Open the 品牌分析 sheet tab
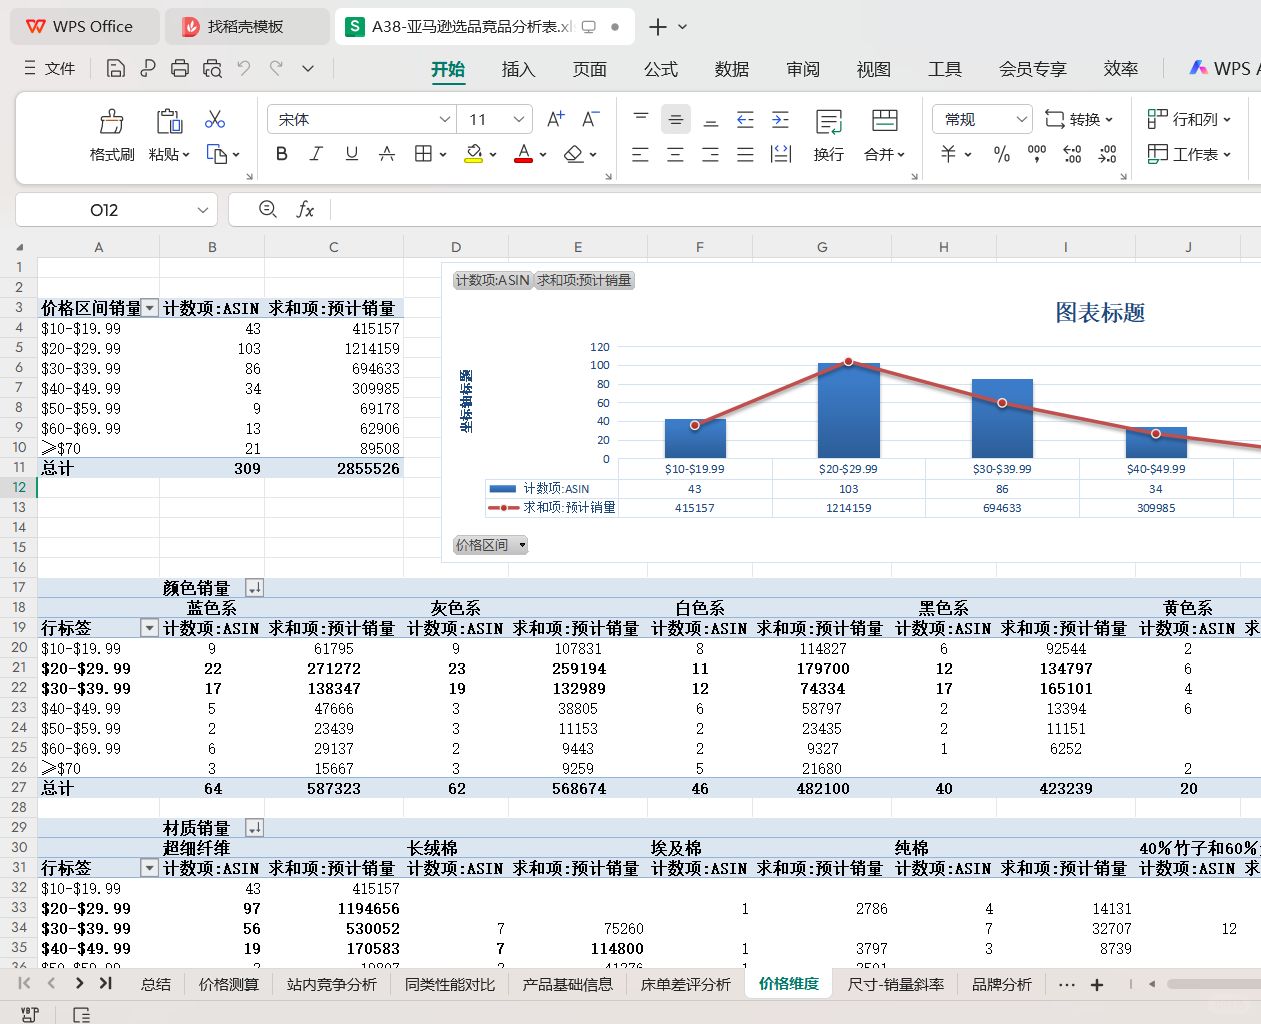This screenshot has height=1024, width=1261. pyautogui.click(x=1001, y=984)
